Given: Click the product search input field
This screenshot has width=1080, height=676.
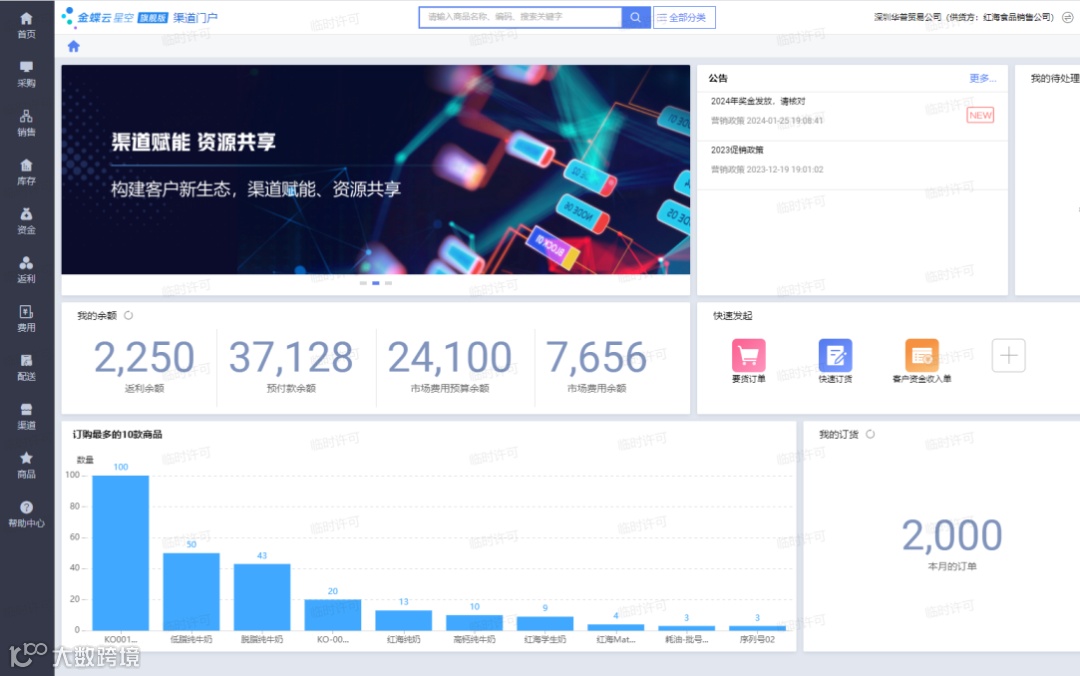Looking at the screenshot, I should click(x=520, y=17).
